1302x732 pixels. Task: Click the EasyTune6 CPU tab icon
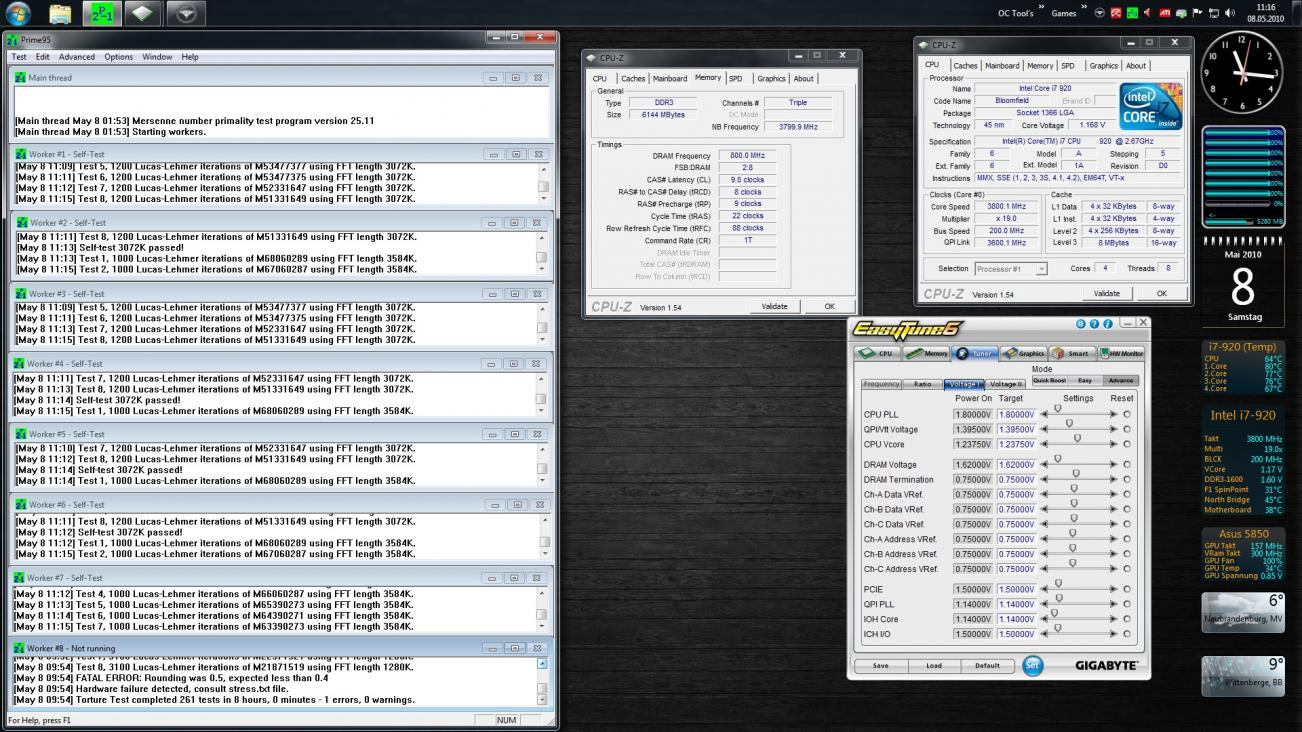pos(866,353)
